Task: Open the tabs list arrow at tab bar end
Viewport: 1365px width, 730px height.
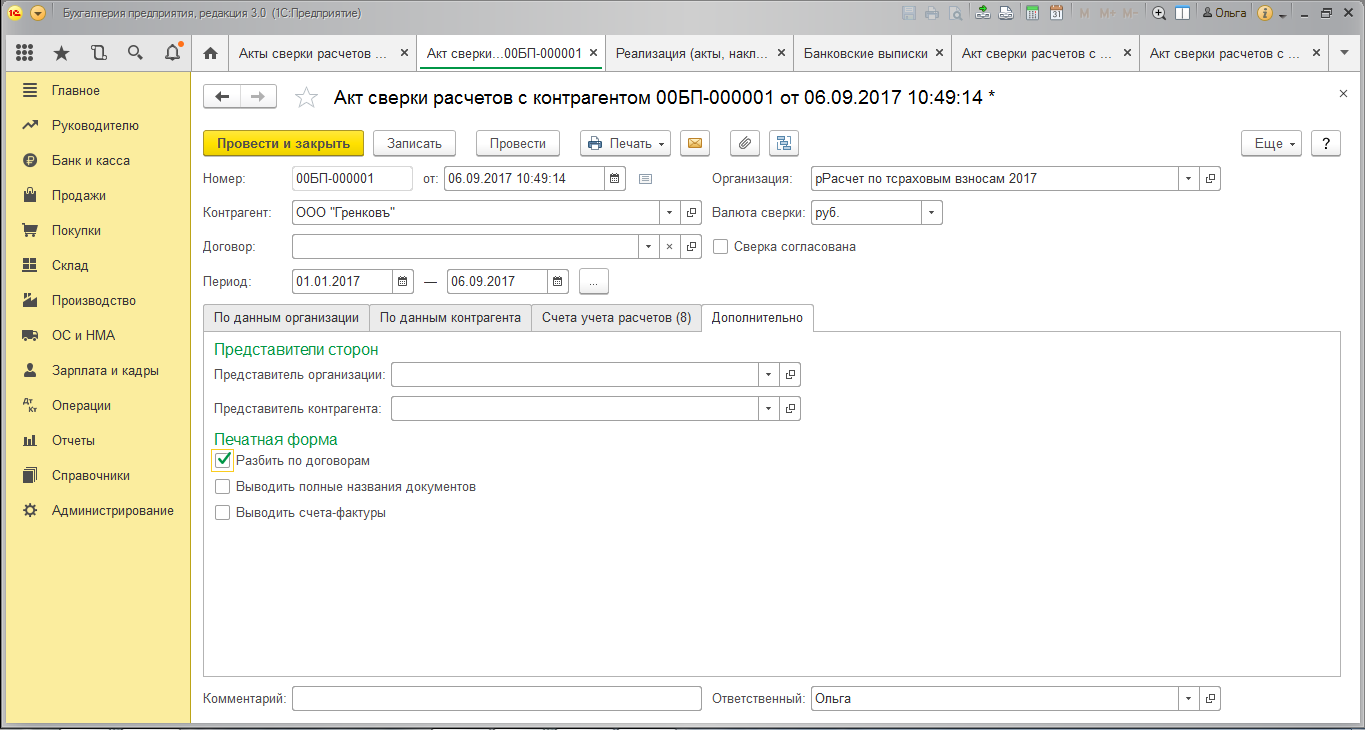Action: [x=1343, y=54]
